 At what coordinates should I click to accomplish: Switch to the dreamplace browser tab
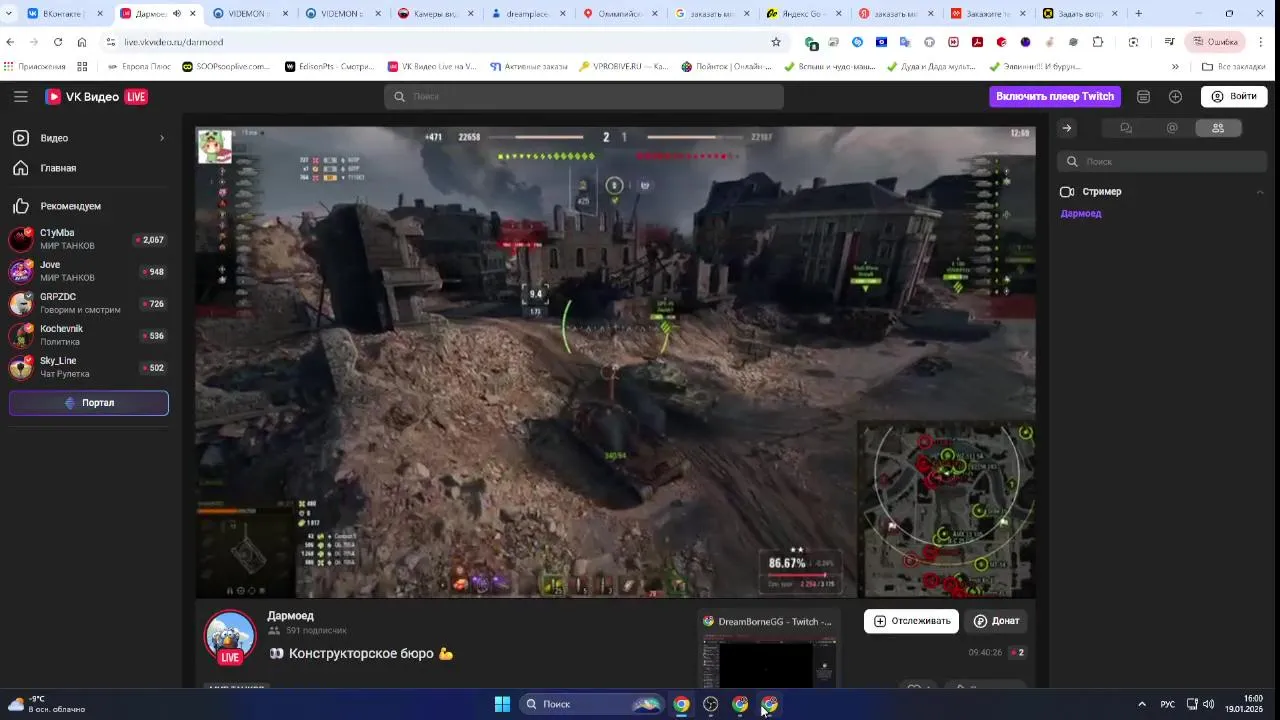click(x=529, y=14)
